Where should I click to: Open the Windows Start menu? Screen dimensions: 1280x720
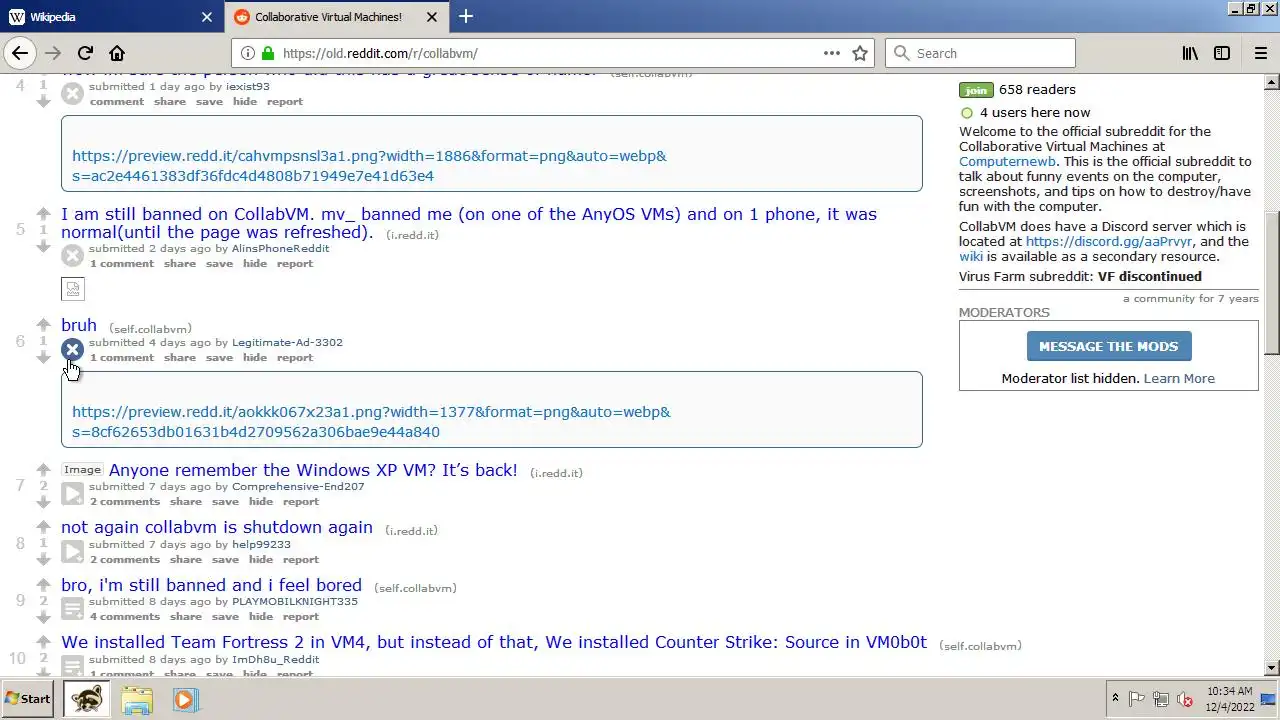tap(29, 699)
